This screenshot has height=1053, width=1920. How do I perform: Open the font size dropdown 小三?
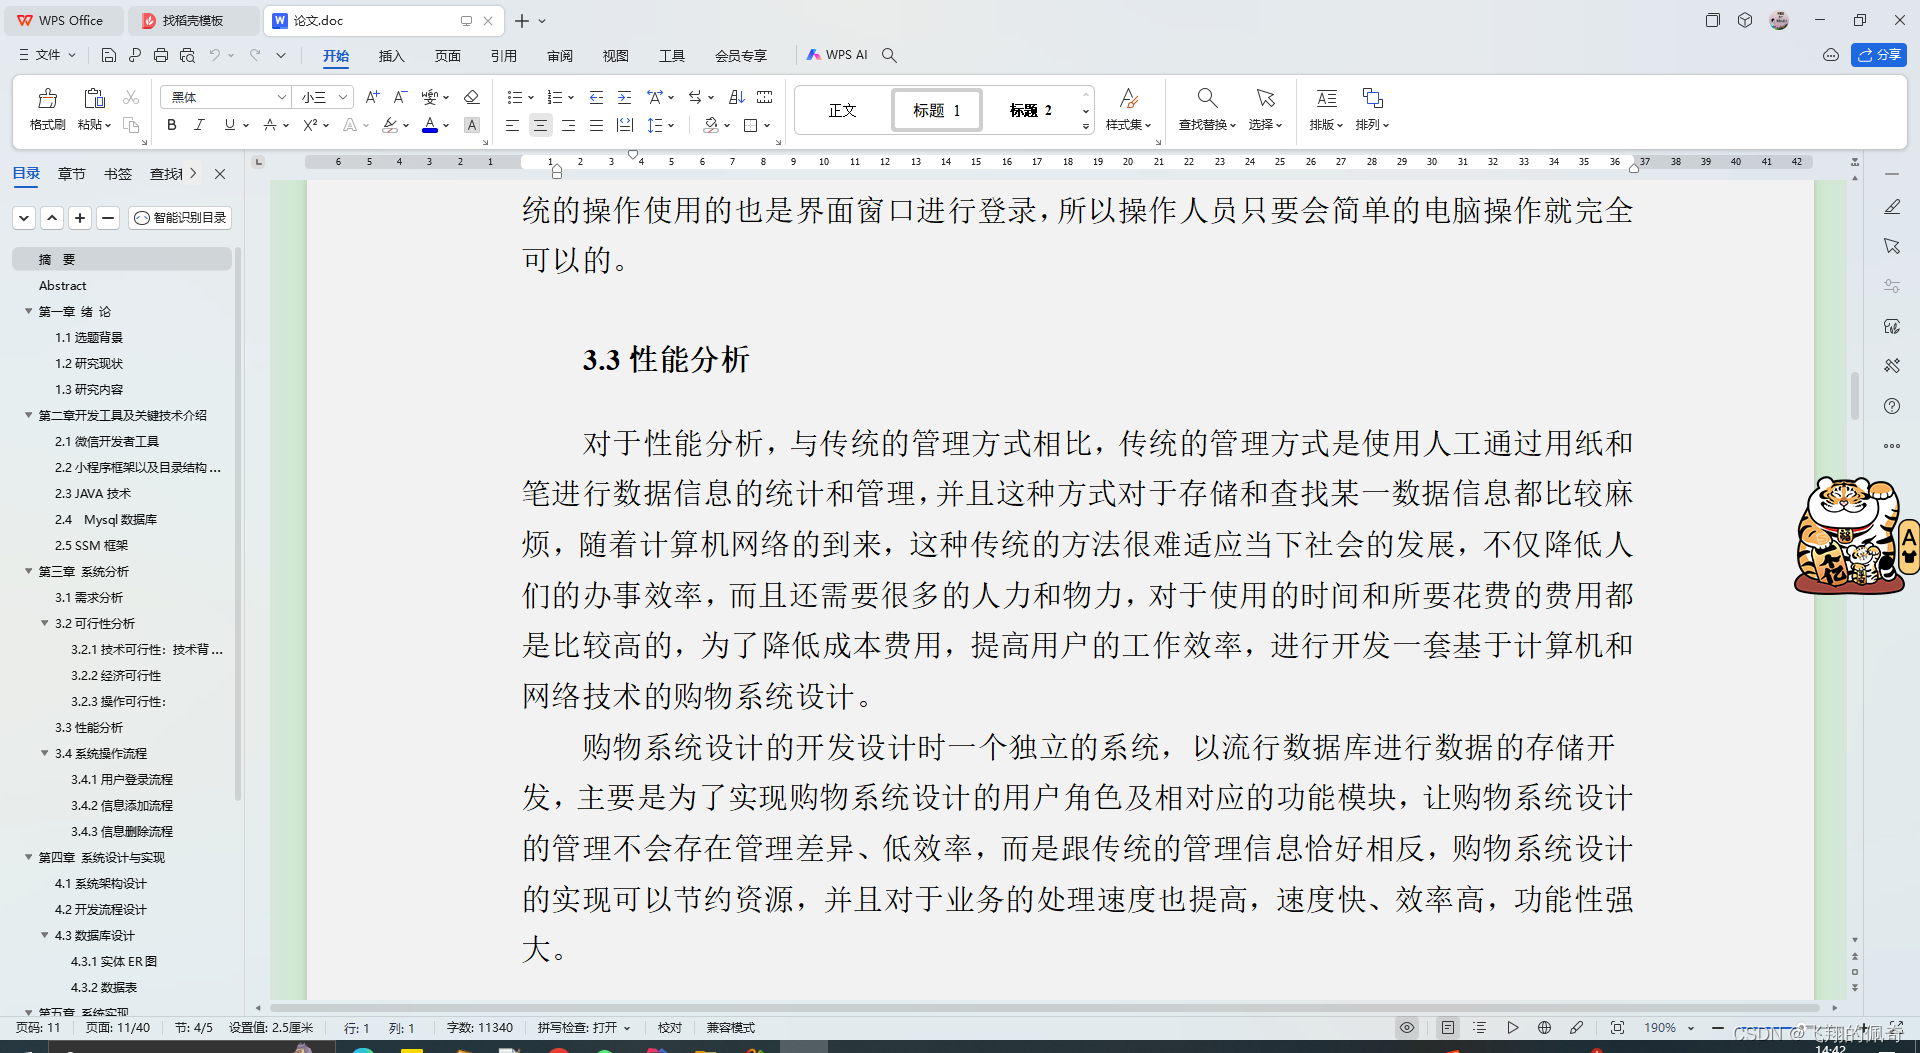tap(343, 97)
